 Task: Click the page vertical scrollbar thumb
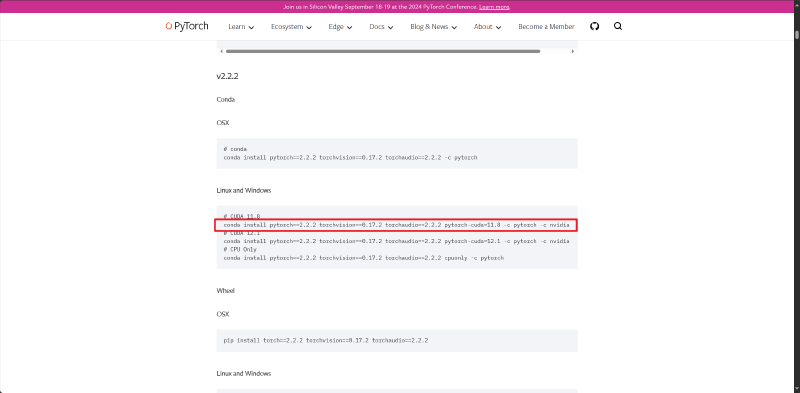click(x=796, y=35)
